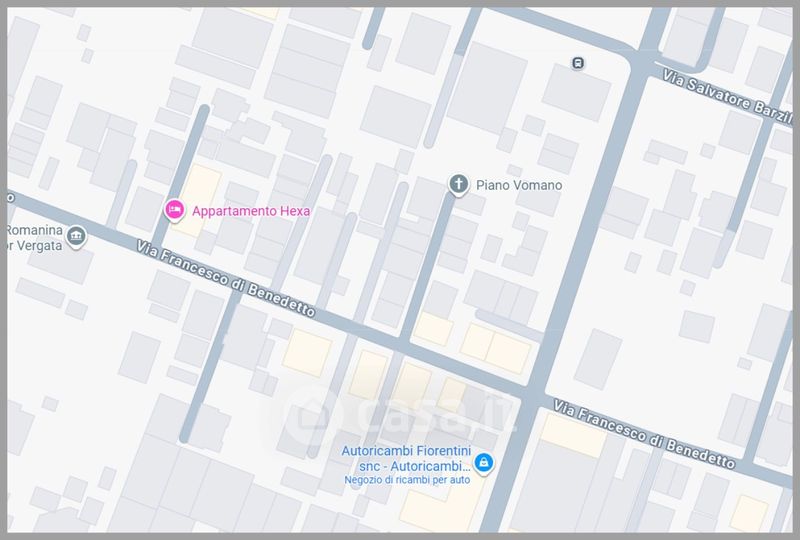Open the bank icon marker near Romanina
Screen dimensions: 800x540
click(x=76, y=237)
